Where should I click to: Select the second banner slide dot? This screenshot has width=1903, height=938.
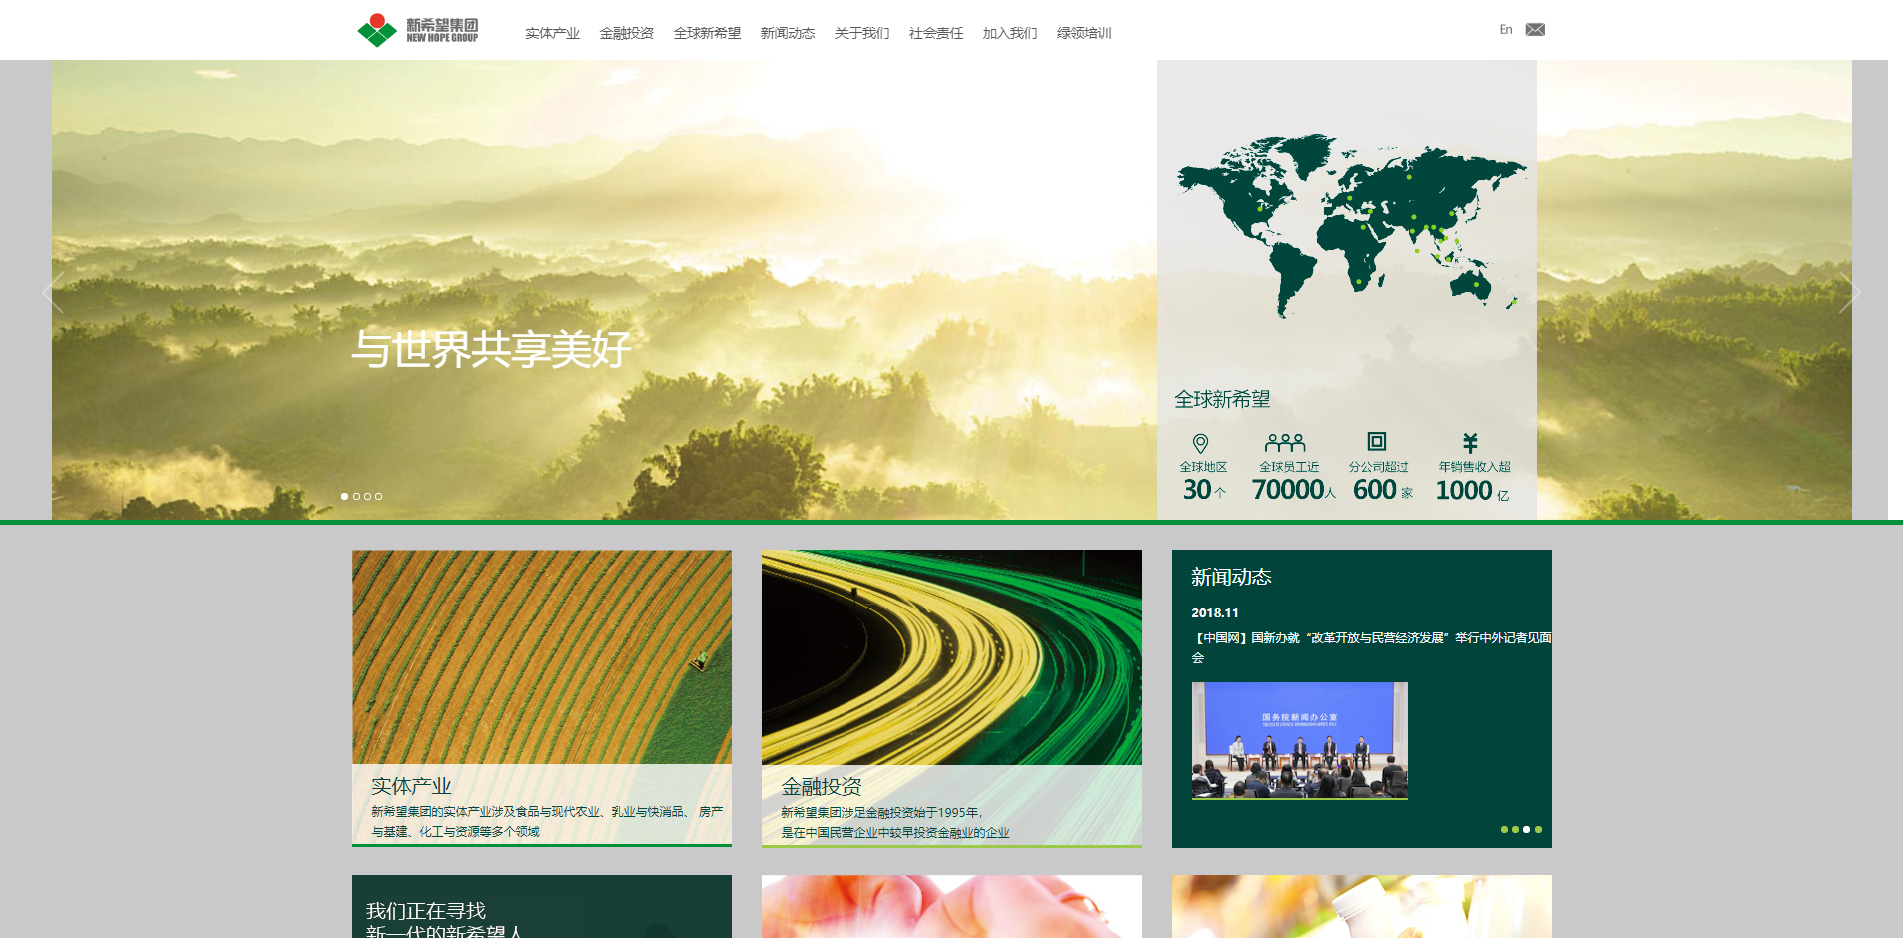pos(356,496)
